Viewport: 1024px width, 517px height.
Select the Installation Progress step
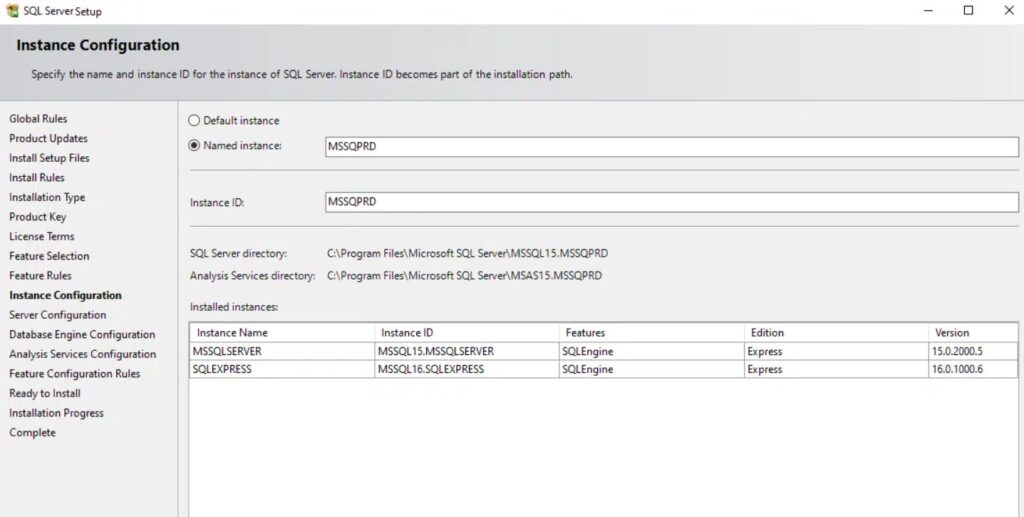[x=56, y=413]
